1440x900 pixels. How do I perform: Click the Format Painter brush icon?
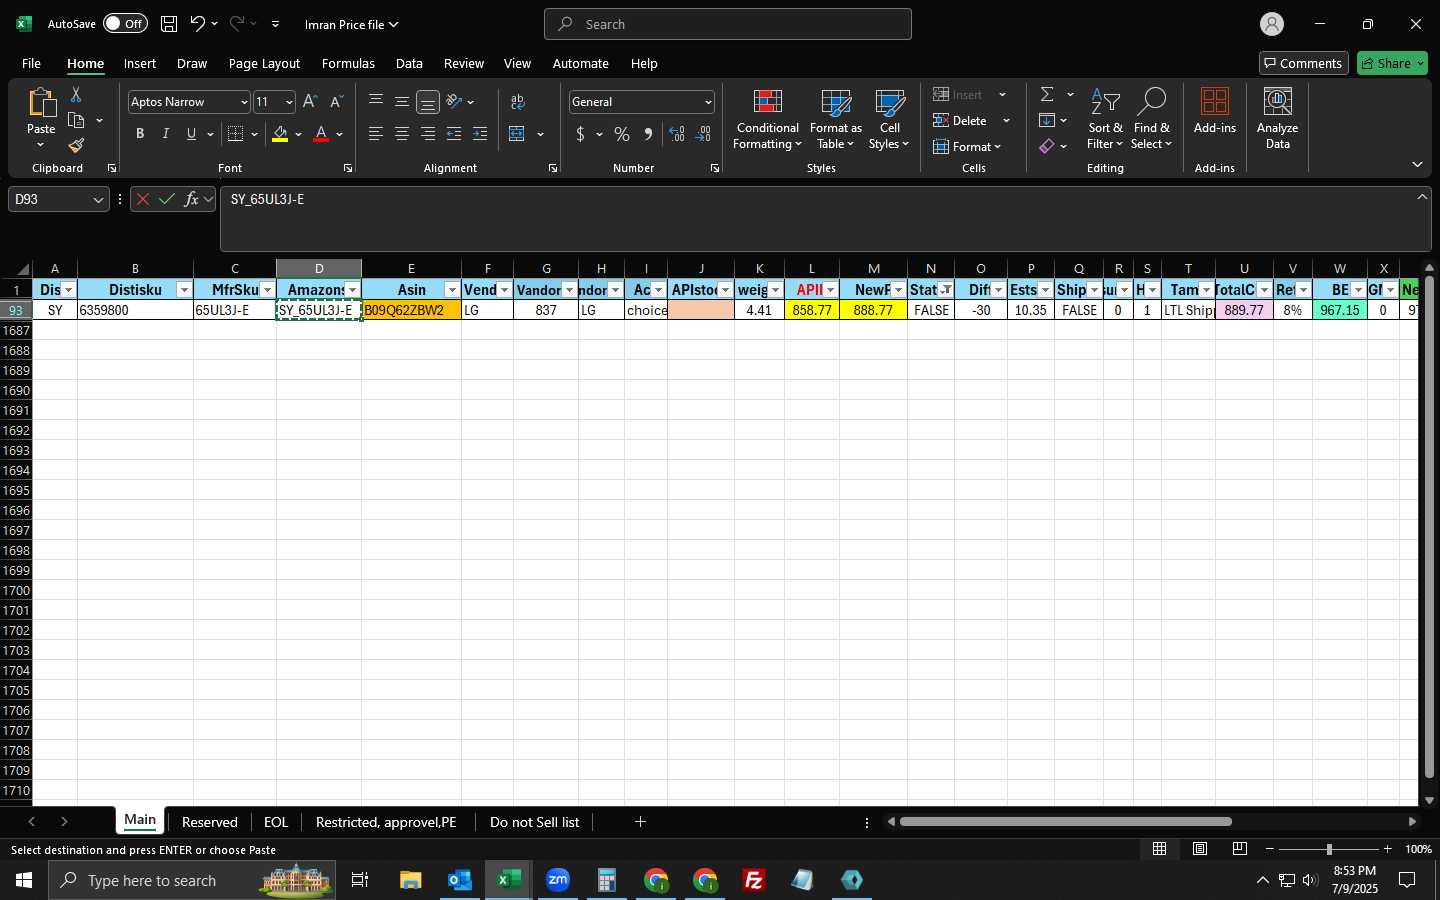coord(76,146)
